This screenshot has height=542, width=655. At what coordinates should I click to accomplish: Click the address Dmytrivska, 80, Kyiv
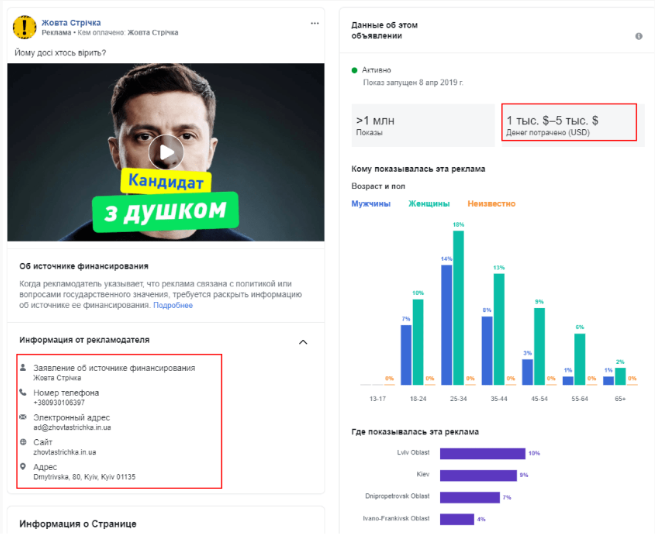[x=84, y=477]
